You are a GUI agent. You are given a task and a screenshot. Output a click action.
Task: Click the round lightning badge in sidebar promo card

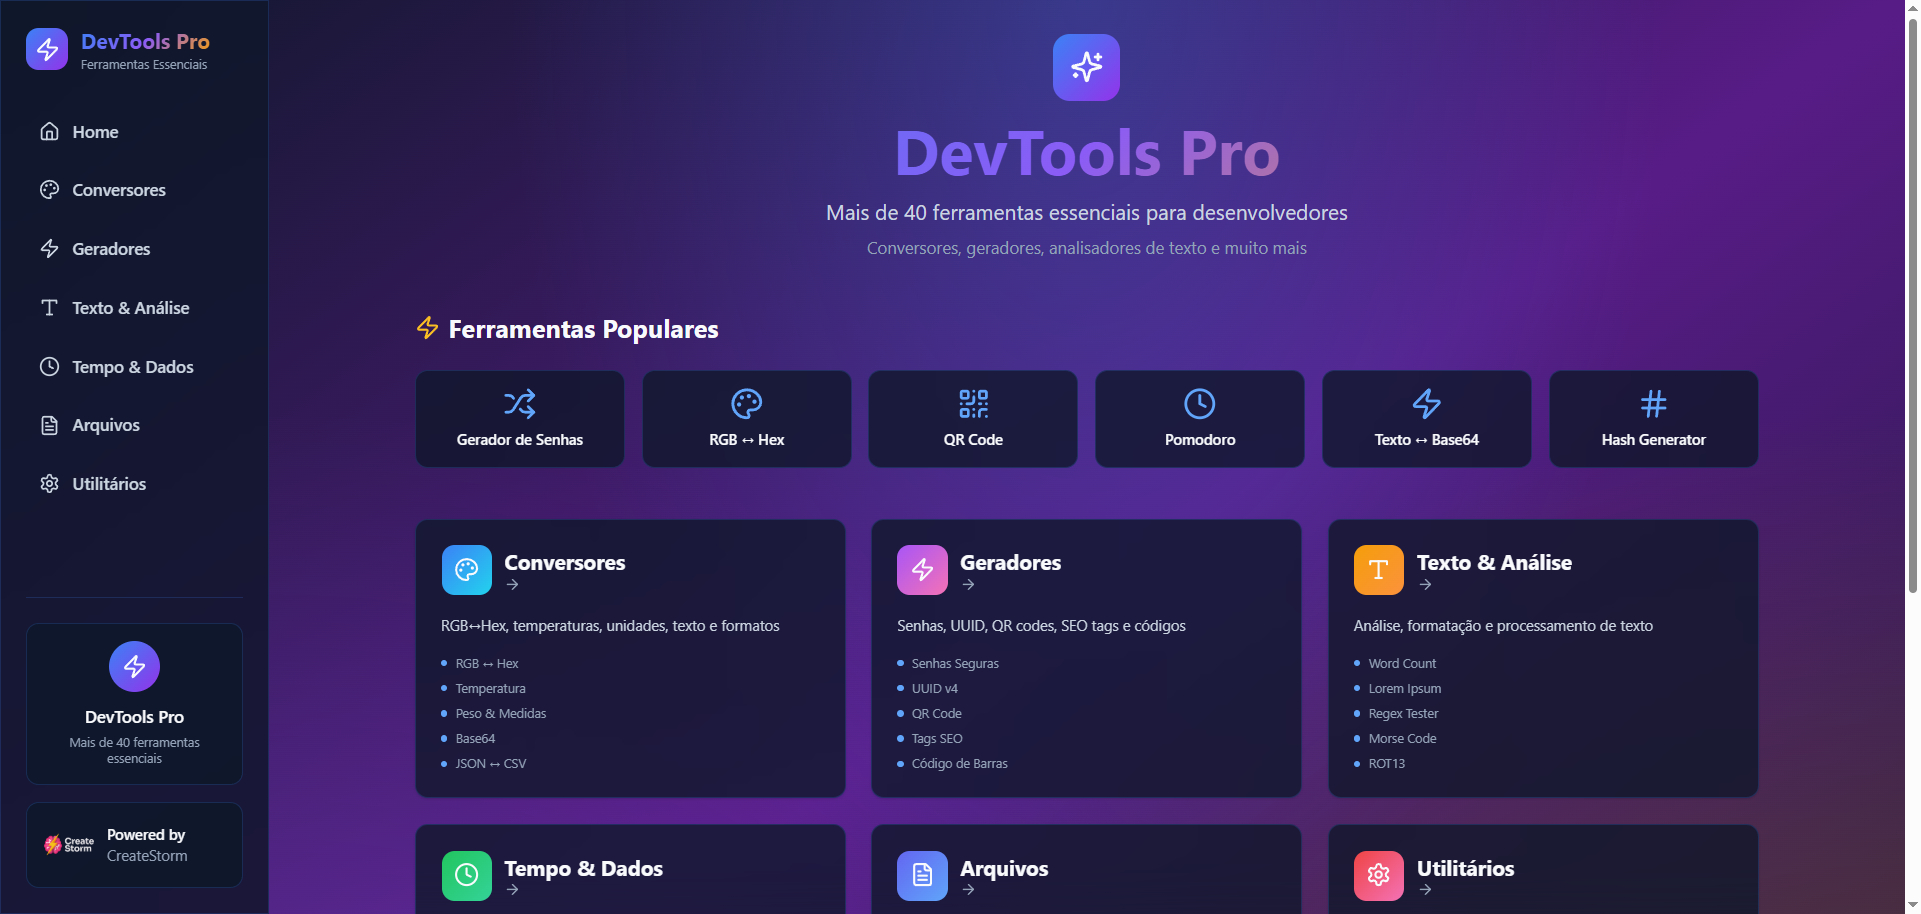[134, 666]
